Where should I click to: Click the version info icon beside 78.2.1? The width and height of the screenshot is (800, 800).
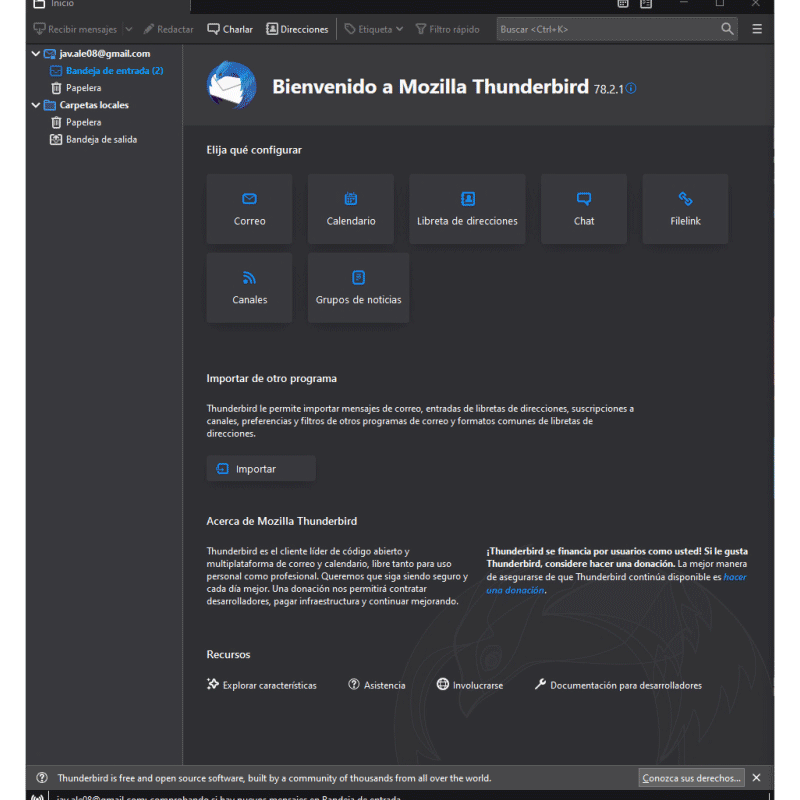click(631, 89)
